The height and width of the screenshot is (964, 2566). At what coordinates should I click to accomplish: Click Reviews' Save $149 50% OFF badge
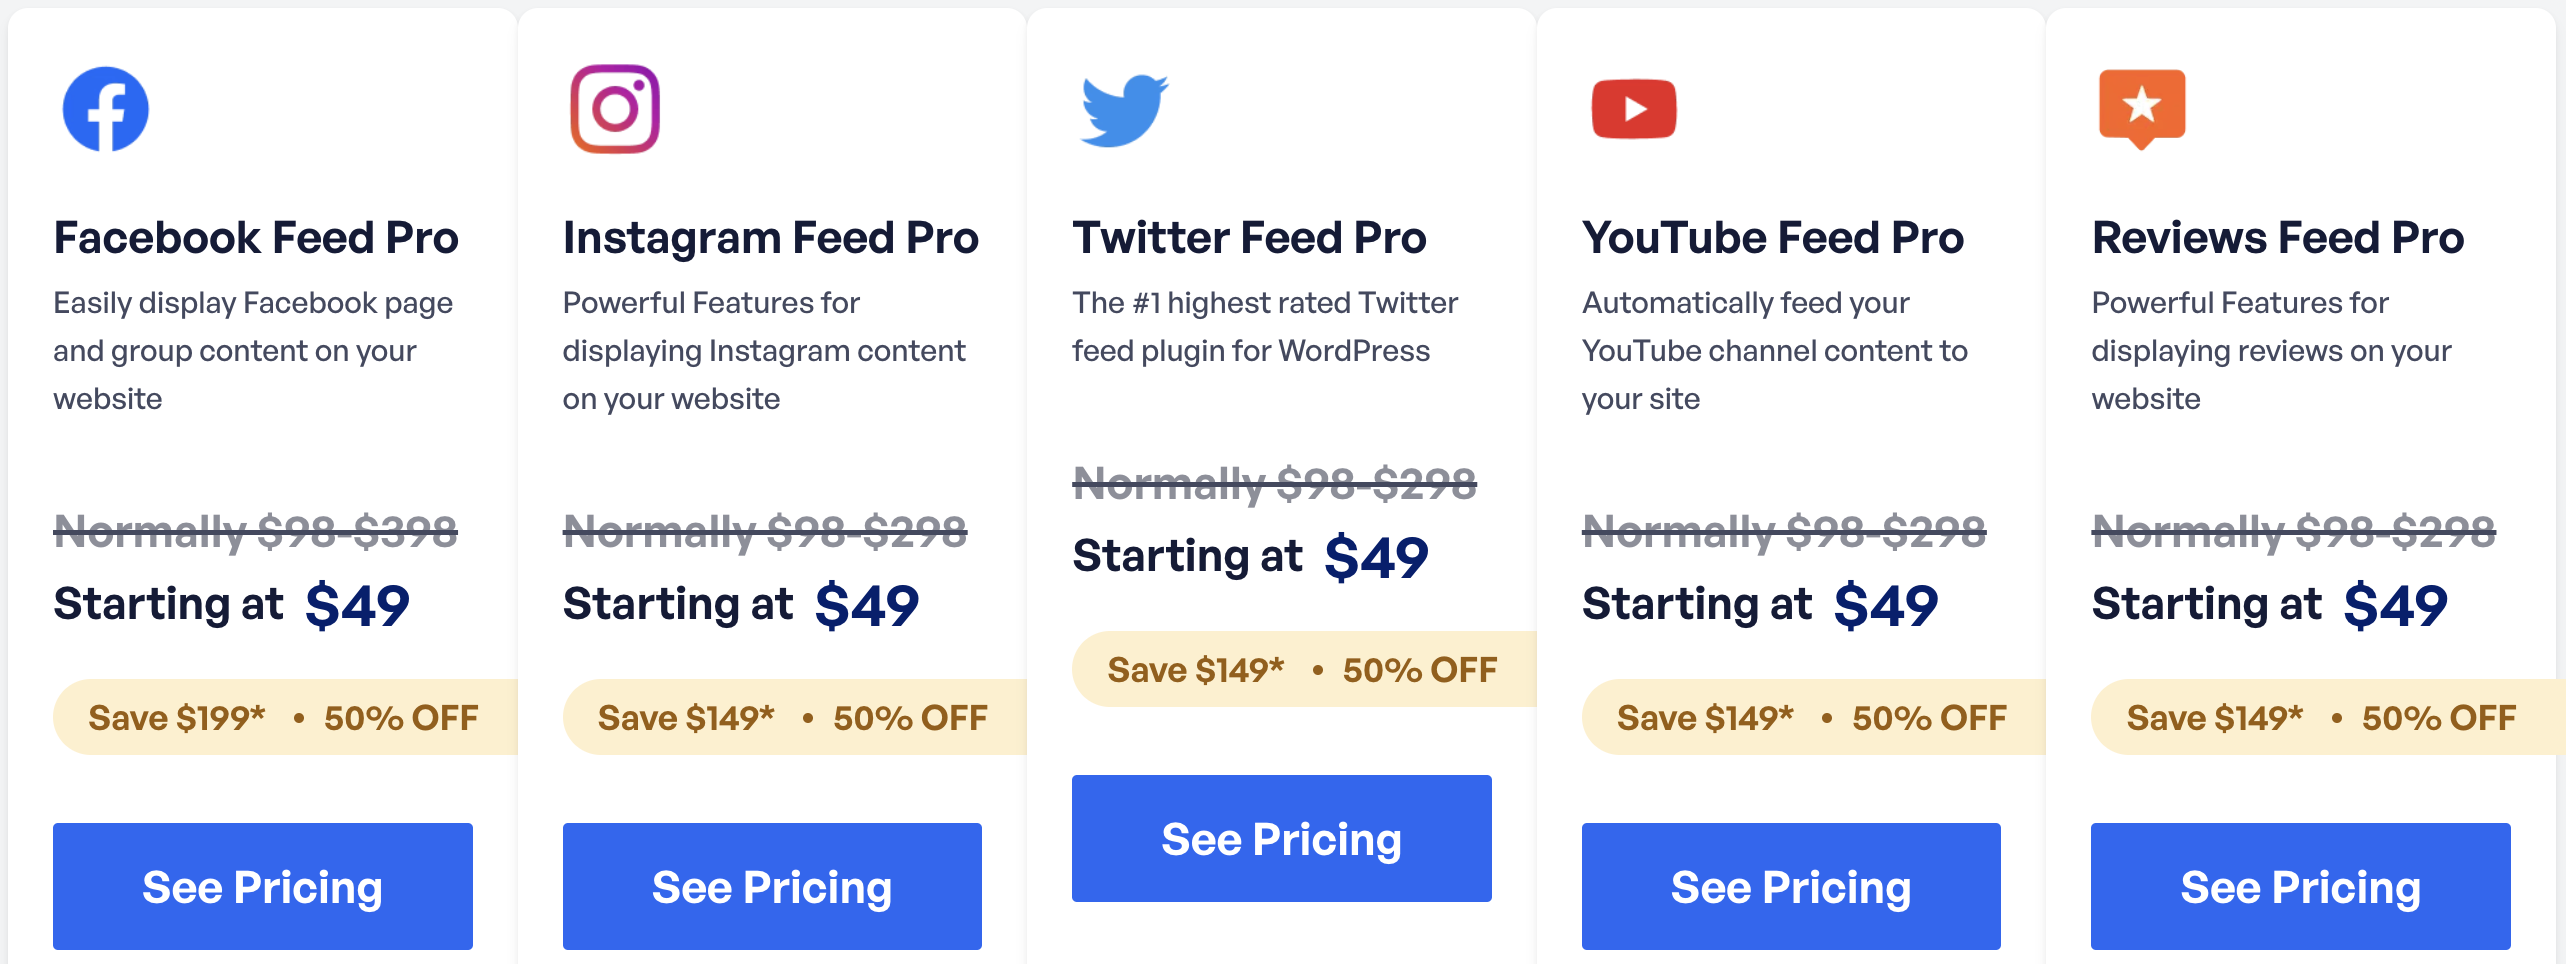point(2328,717)
